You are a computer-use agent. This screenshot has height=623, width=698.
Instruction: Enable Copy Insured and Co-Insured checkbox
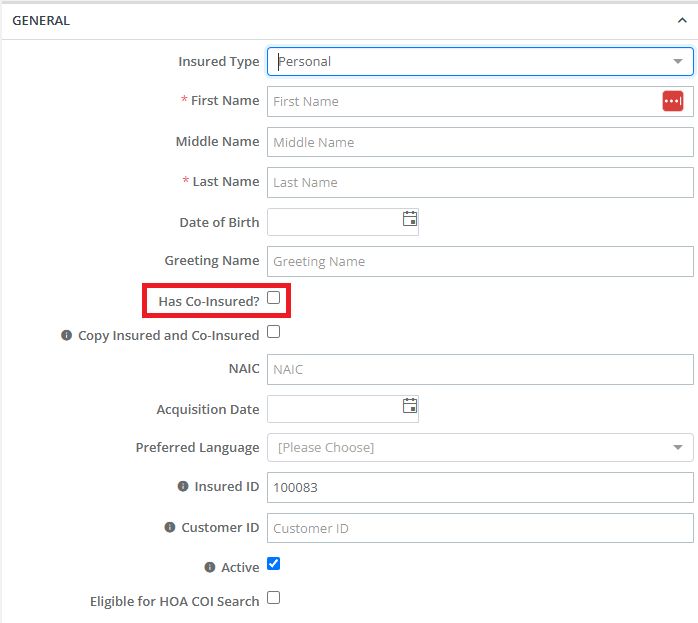click(x=273, y=332)
